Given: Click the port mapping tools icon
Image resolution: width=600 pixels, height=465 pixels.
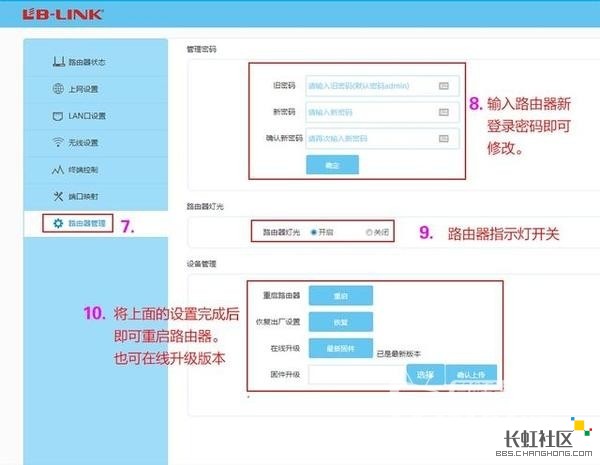Looking at the screenshot, I should click(x=59, y=196).
